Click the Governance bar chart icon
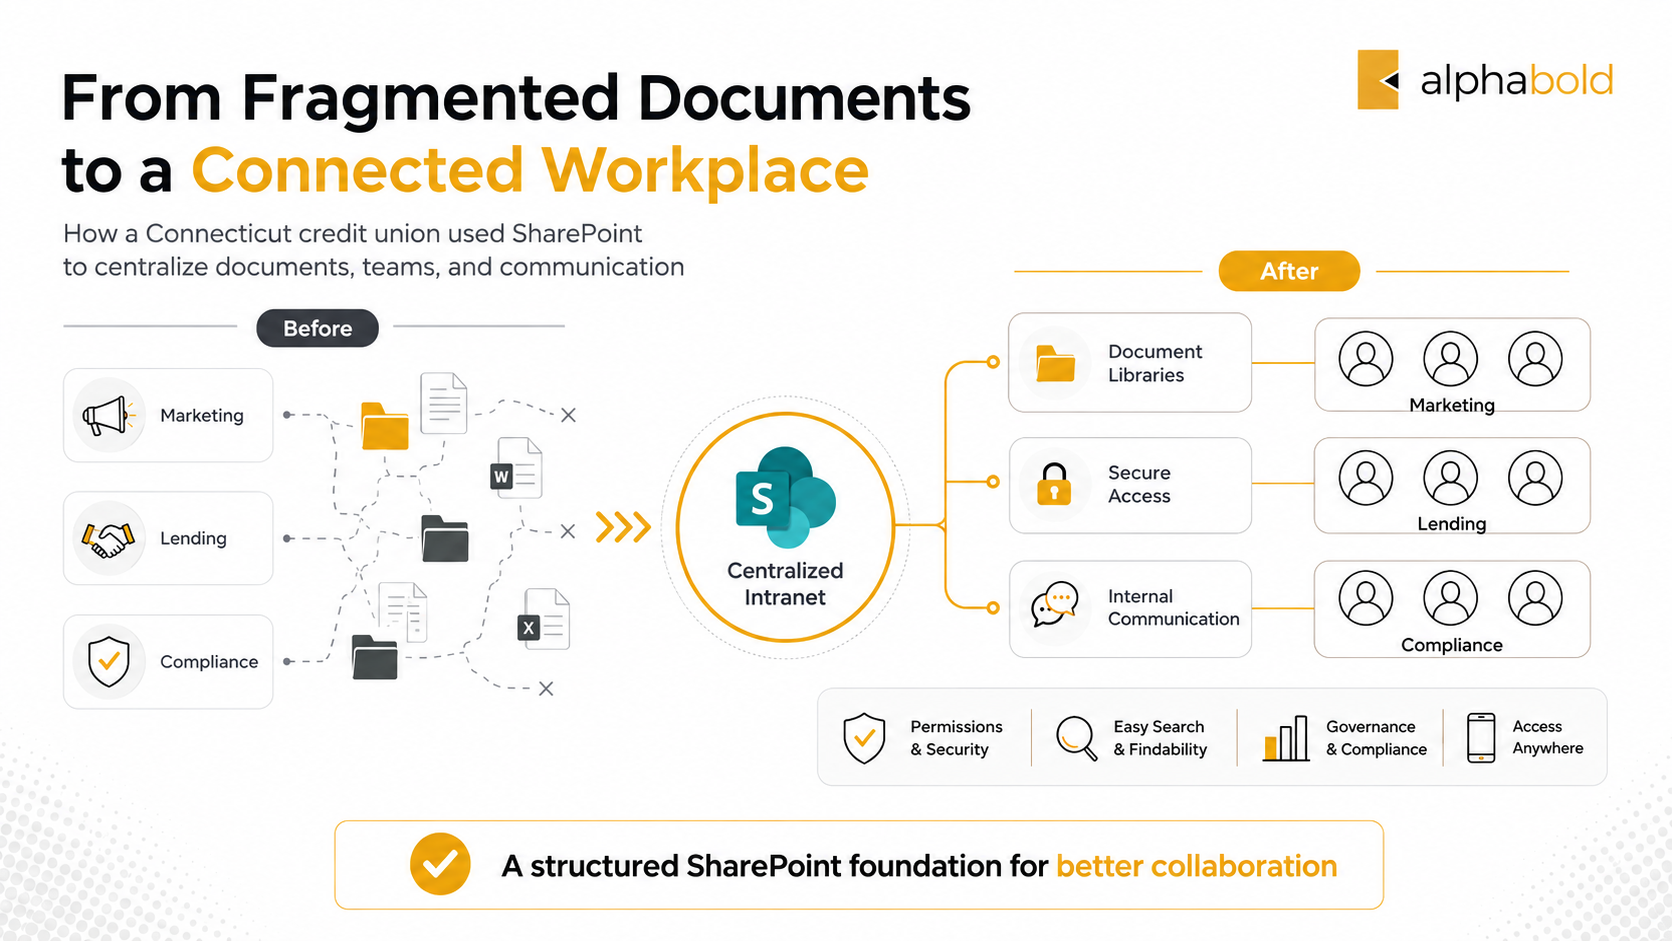1672x941 pixels. pos(1286,738)
